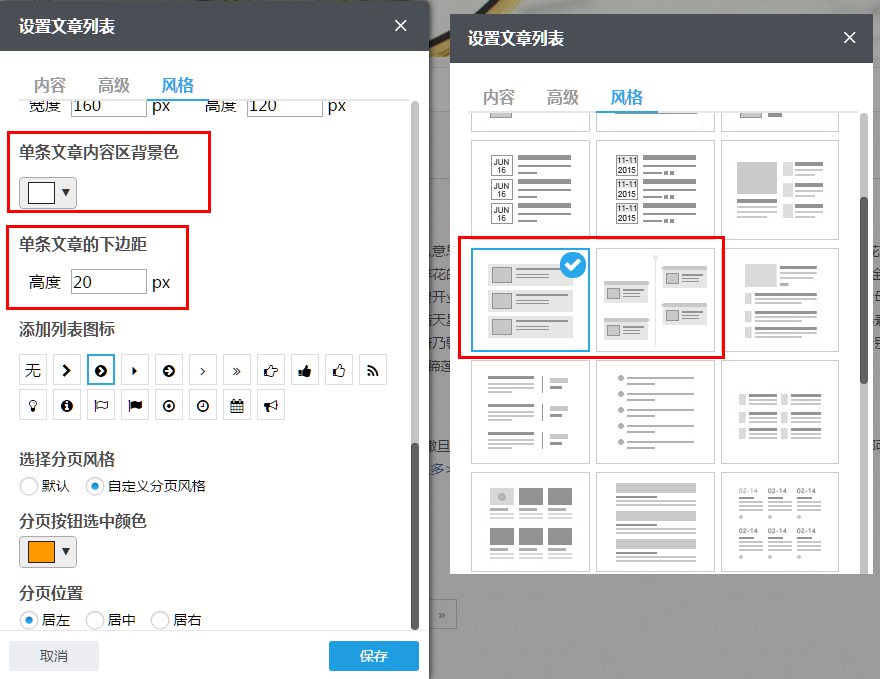Open the article background color dropdown
This screenshot has width=880, height=679.
tap(44, 191)
